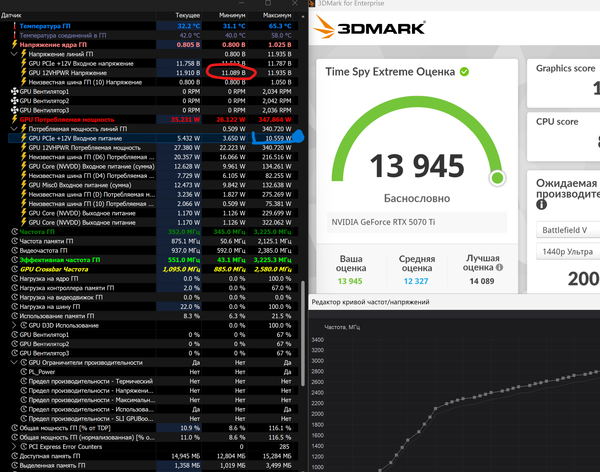The height and width of the screenshot is (472, 600).
Task: Select the Выделенная память ГП row
Action: pos(153,465)
